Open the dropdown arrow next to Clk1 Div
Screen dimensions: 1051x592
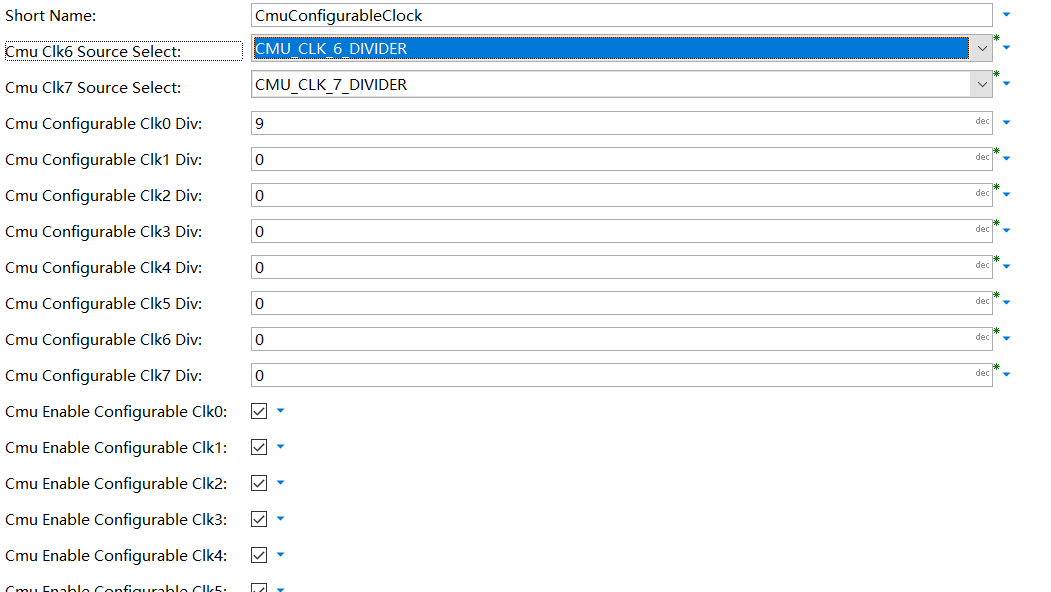point(1006,157)
